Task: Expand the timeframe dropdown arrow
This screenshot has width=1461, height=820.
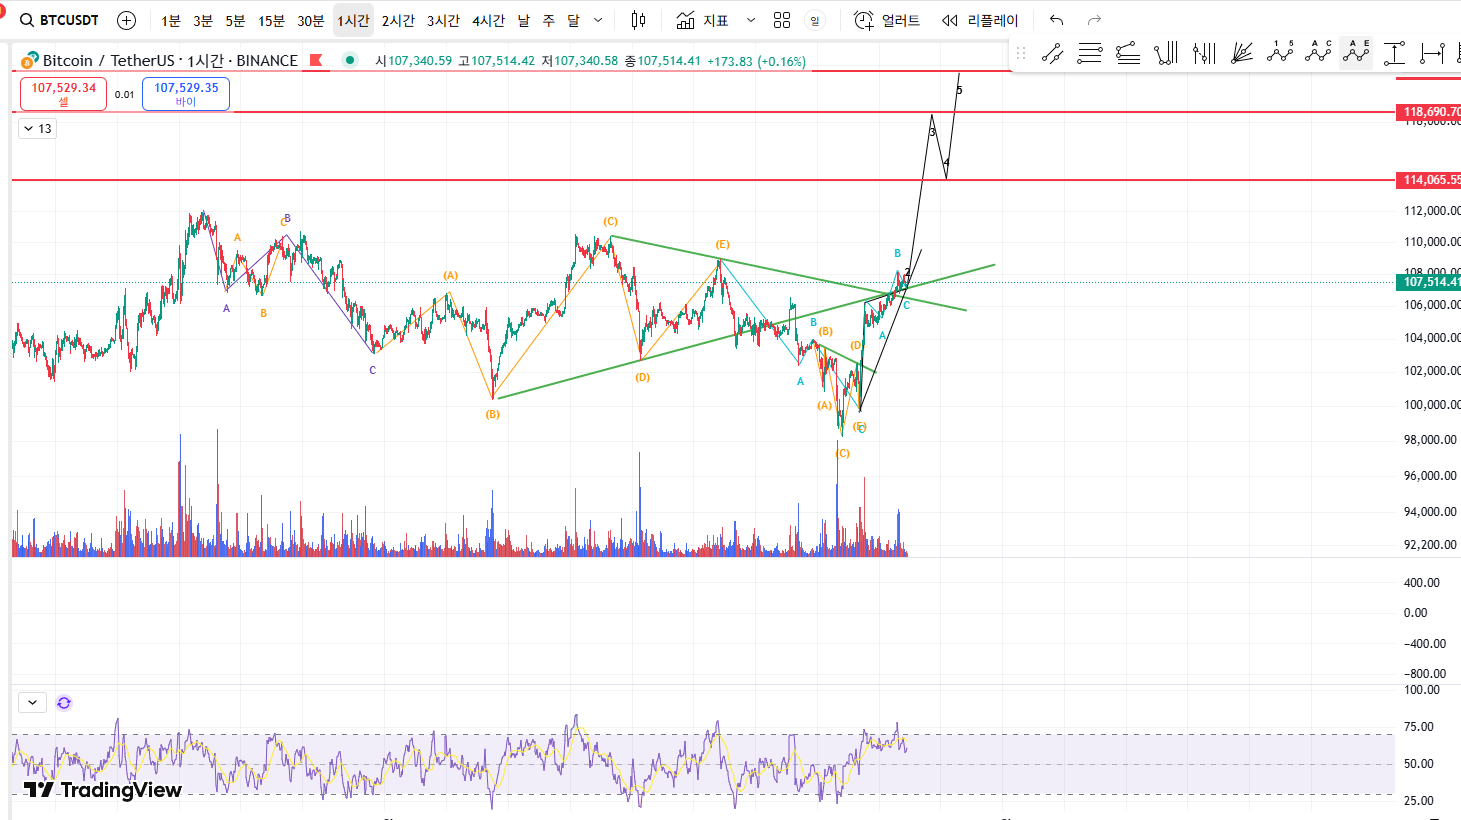Action: click(x=598, y=20)
